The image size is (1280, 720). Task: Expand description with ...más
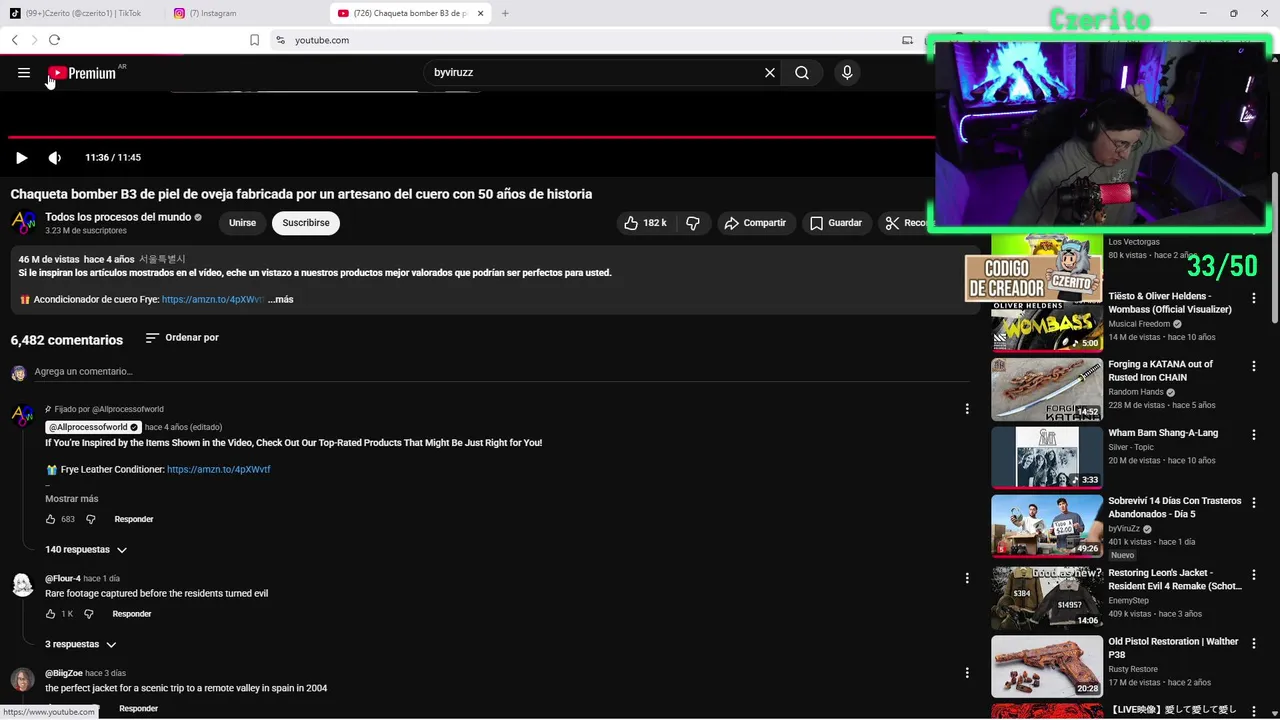point(281,299)
